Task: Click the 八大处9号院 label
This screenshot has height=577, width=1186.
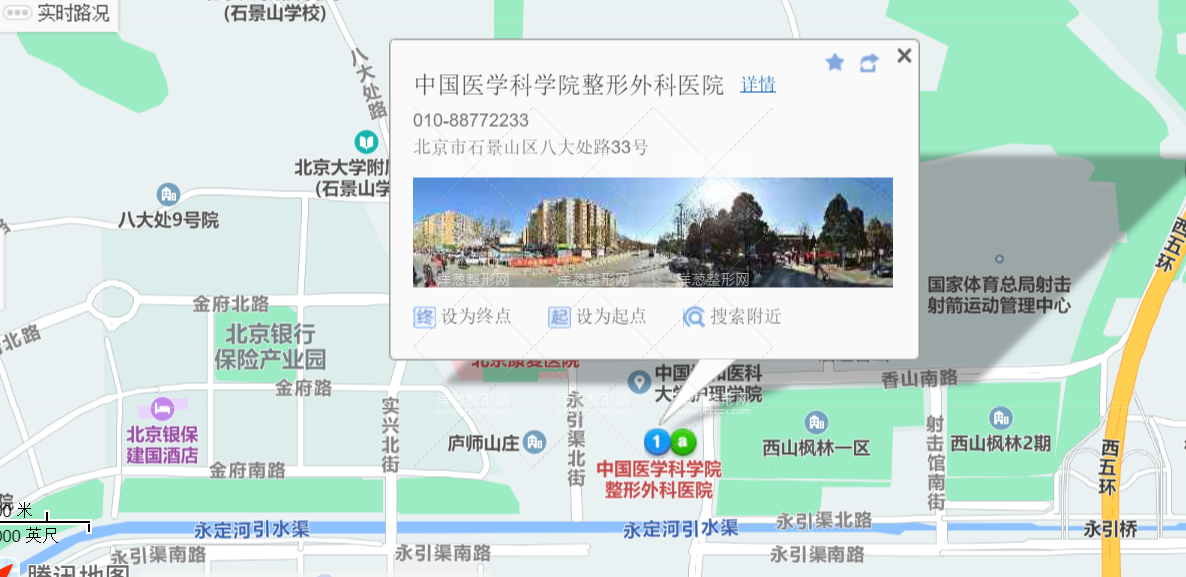Action: (x=168, y=221)
